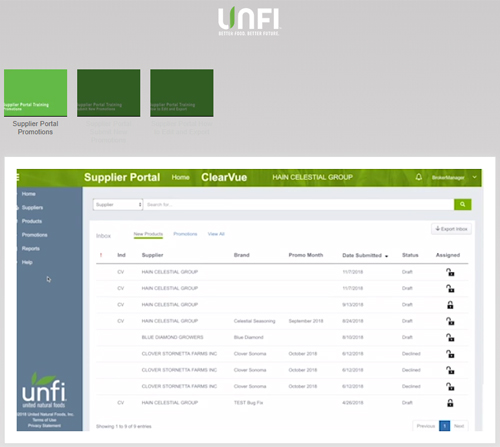
Task: Switch to the New Products inbox tab
Action: pyautogui.click(x=148, y=234)
